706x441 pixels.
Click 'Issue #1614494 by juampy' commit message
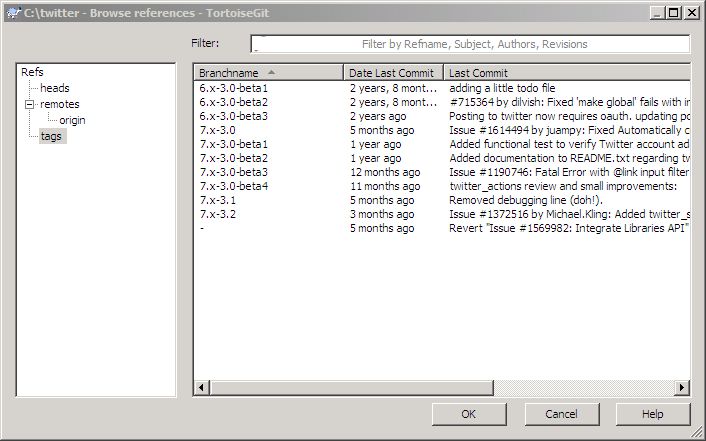point(570,130)
